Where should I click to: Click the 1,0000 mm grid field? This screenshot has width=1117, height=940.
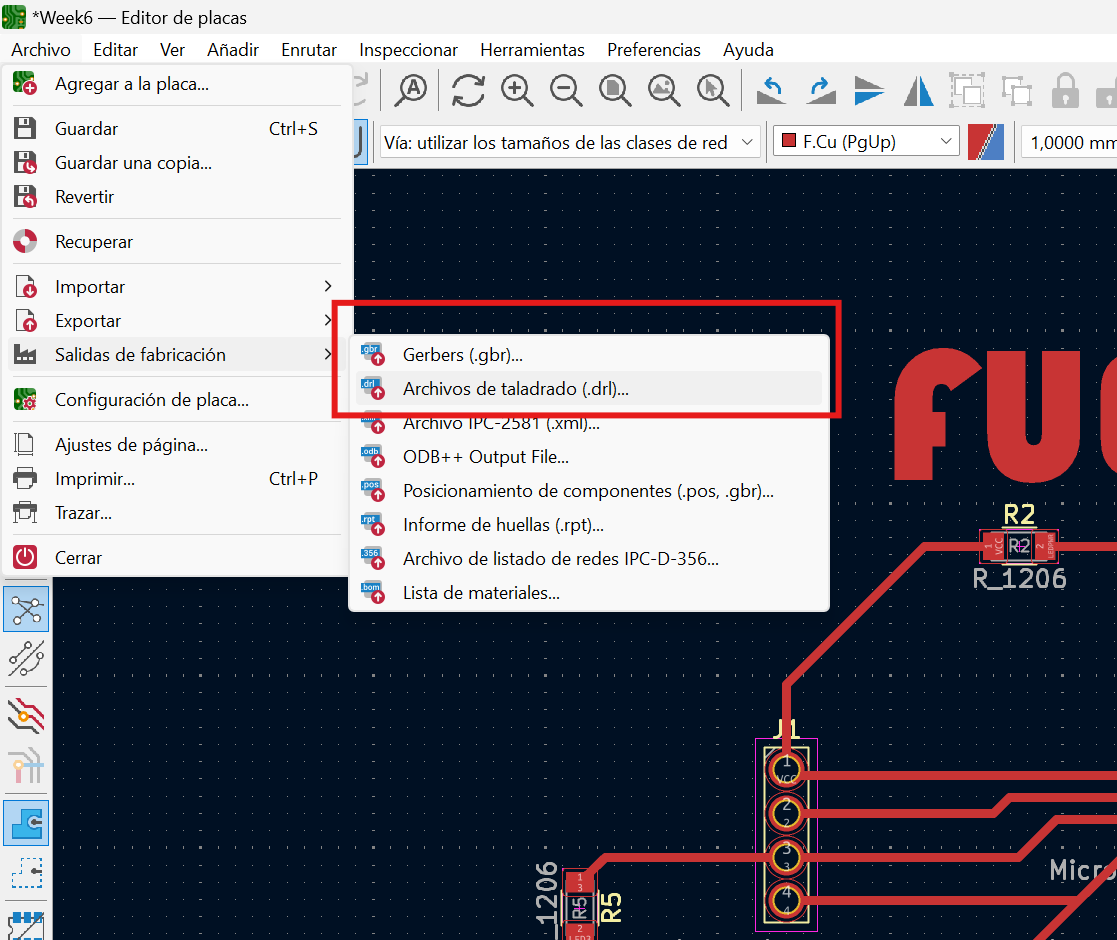(x=1069, y=142)
